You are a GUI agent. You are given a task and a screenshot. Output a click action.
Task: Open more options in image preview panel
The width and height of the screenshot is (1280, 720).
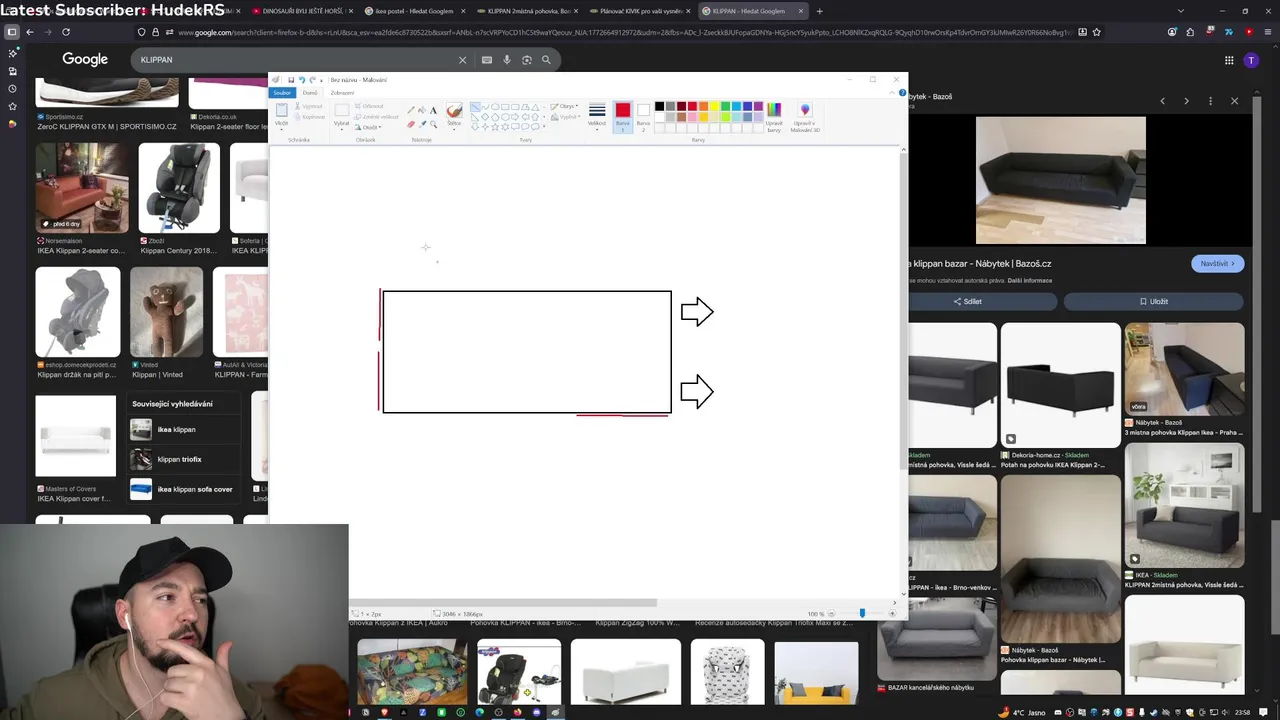(x=1210, y=101)
